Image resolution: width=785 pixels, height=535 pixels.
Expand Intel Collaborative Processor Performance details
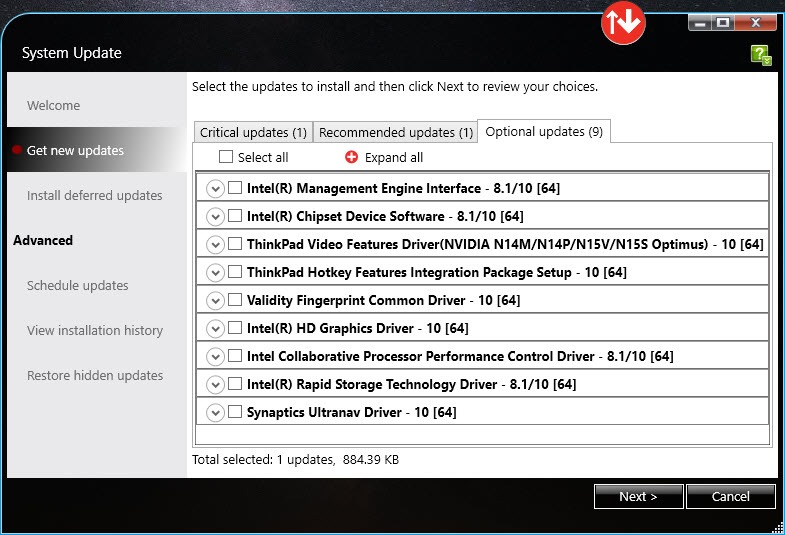click(215, 357)
